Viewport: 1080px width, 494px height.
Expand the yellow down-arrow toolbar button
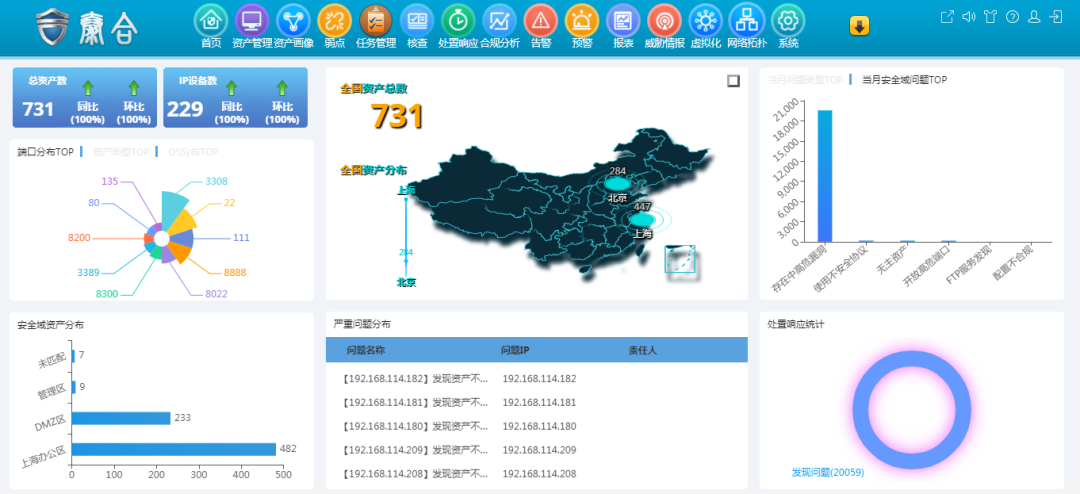coord(859,26)
